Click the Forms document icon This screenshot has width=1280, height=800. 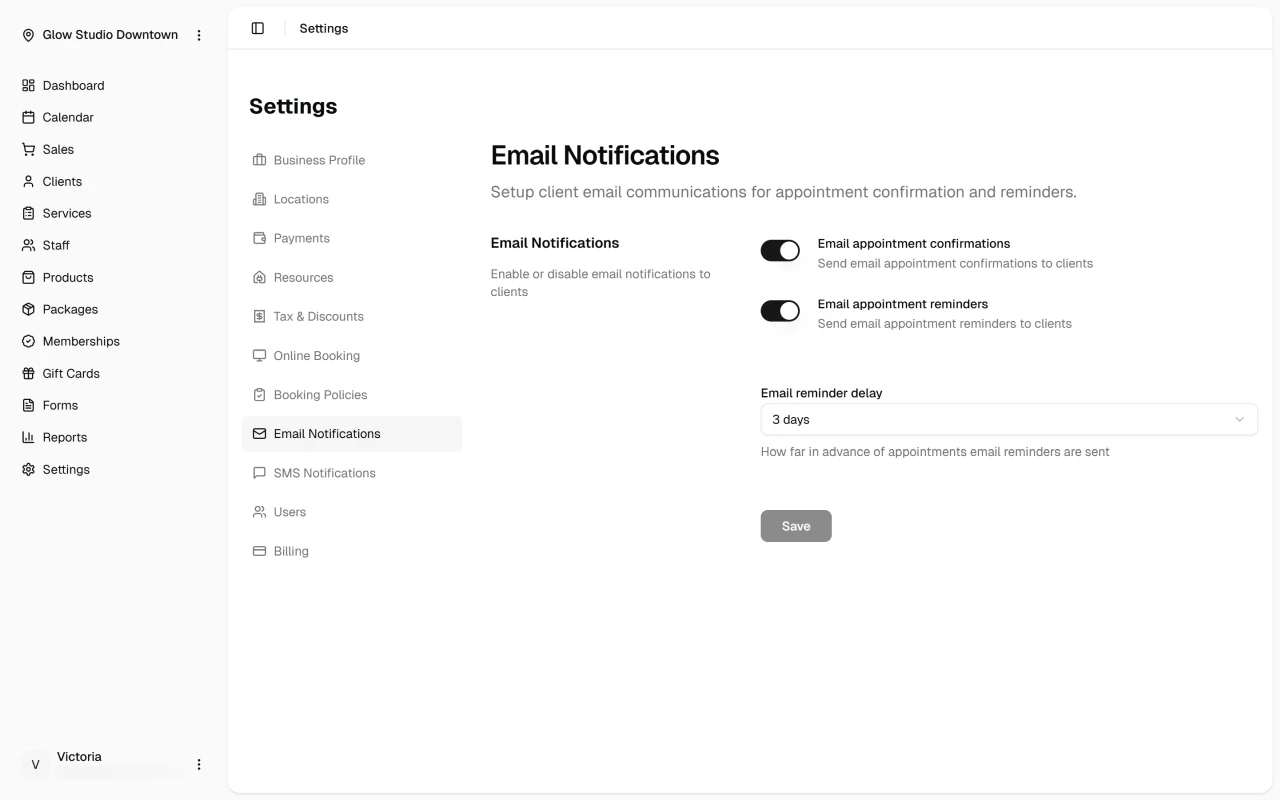[28, 405]
